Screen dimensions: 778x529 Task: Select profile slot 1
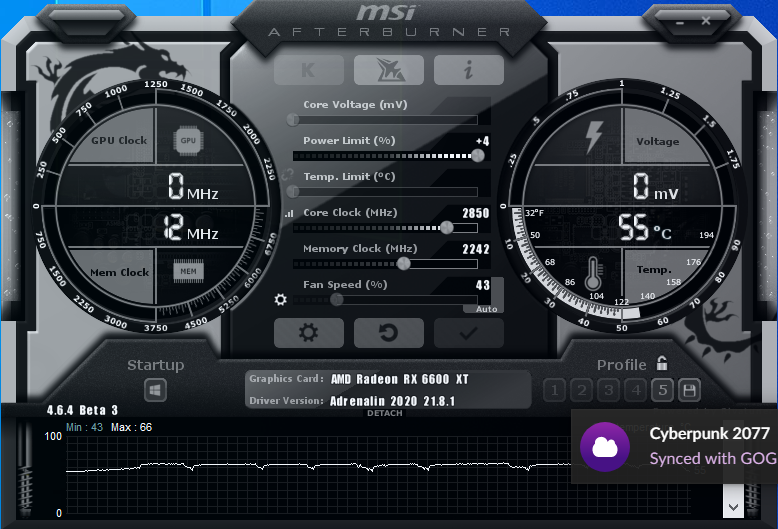pos(555,391)
